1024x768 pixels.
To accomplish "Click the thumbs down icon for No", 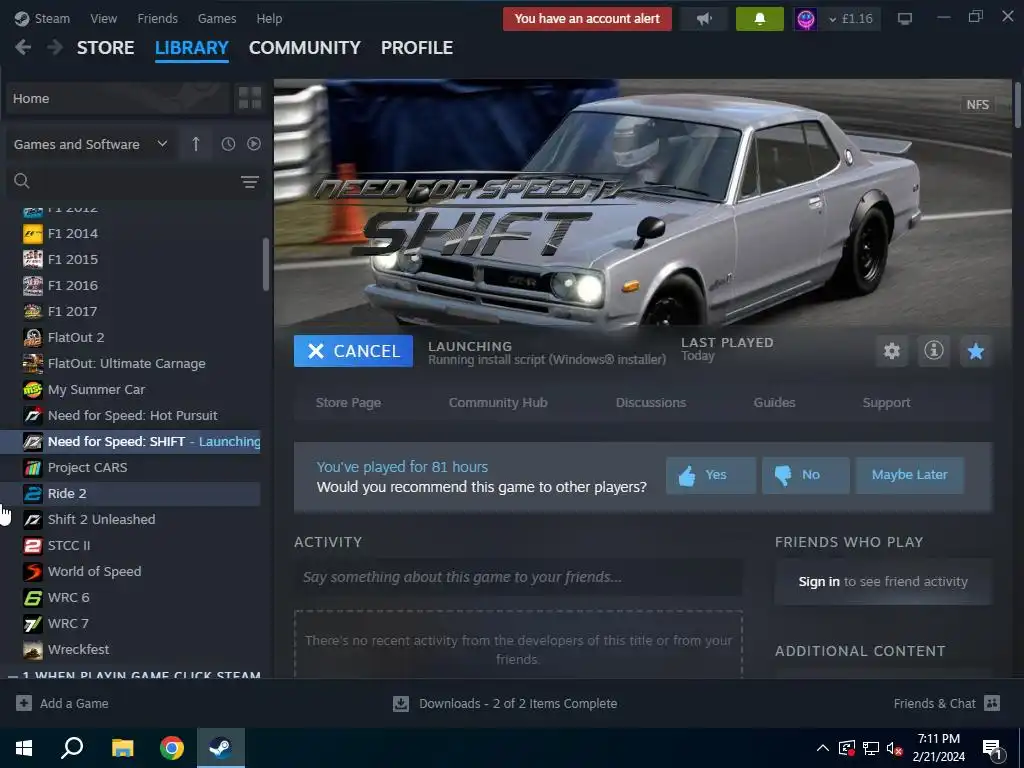I will tap(783, 475).
